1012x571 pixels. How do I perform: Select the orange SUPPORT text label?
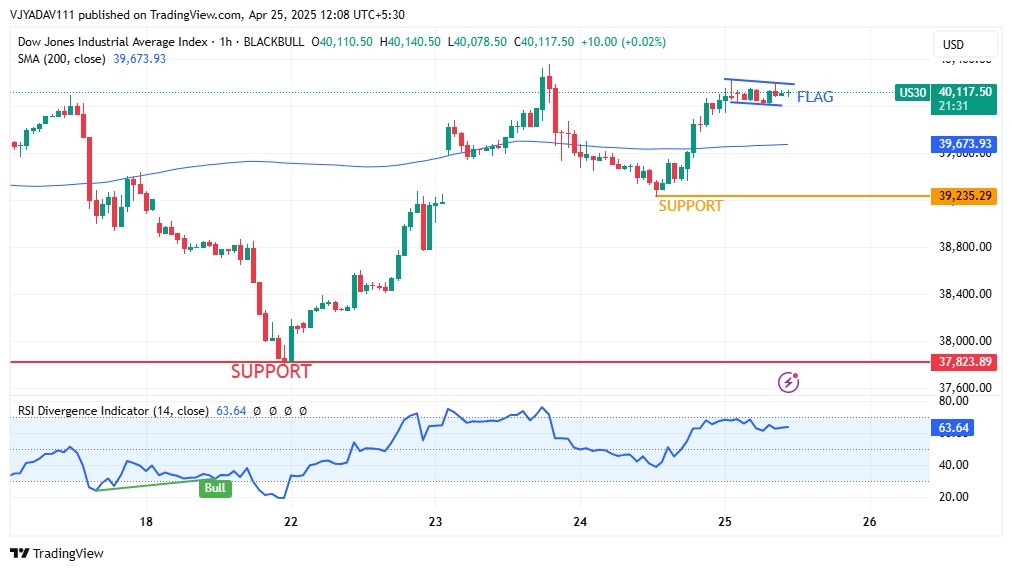[690, 206]
